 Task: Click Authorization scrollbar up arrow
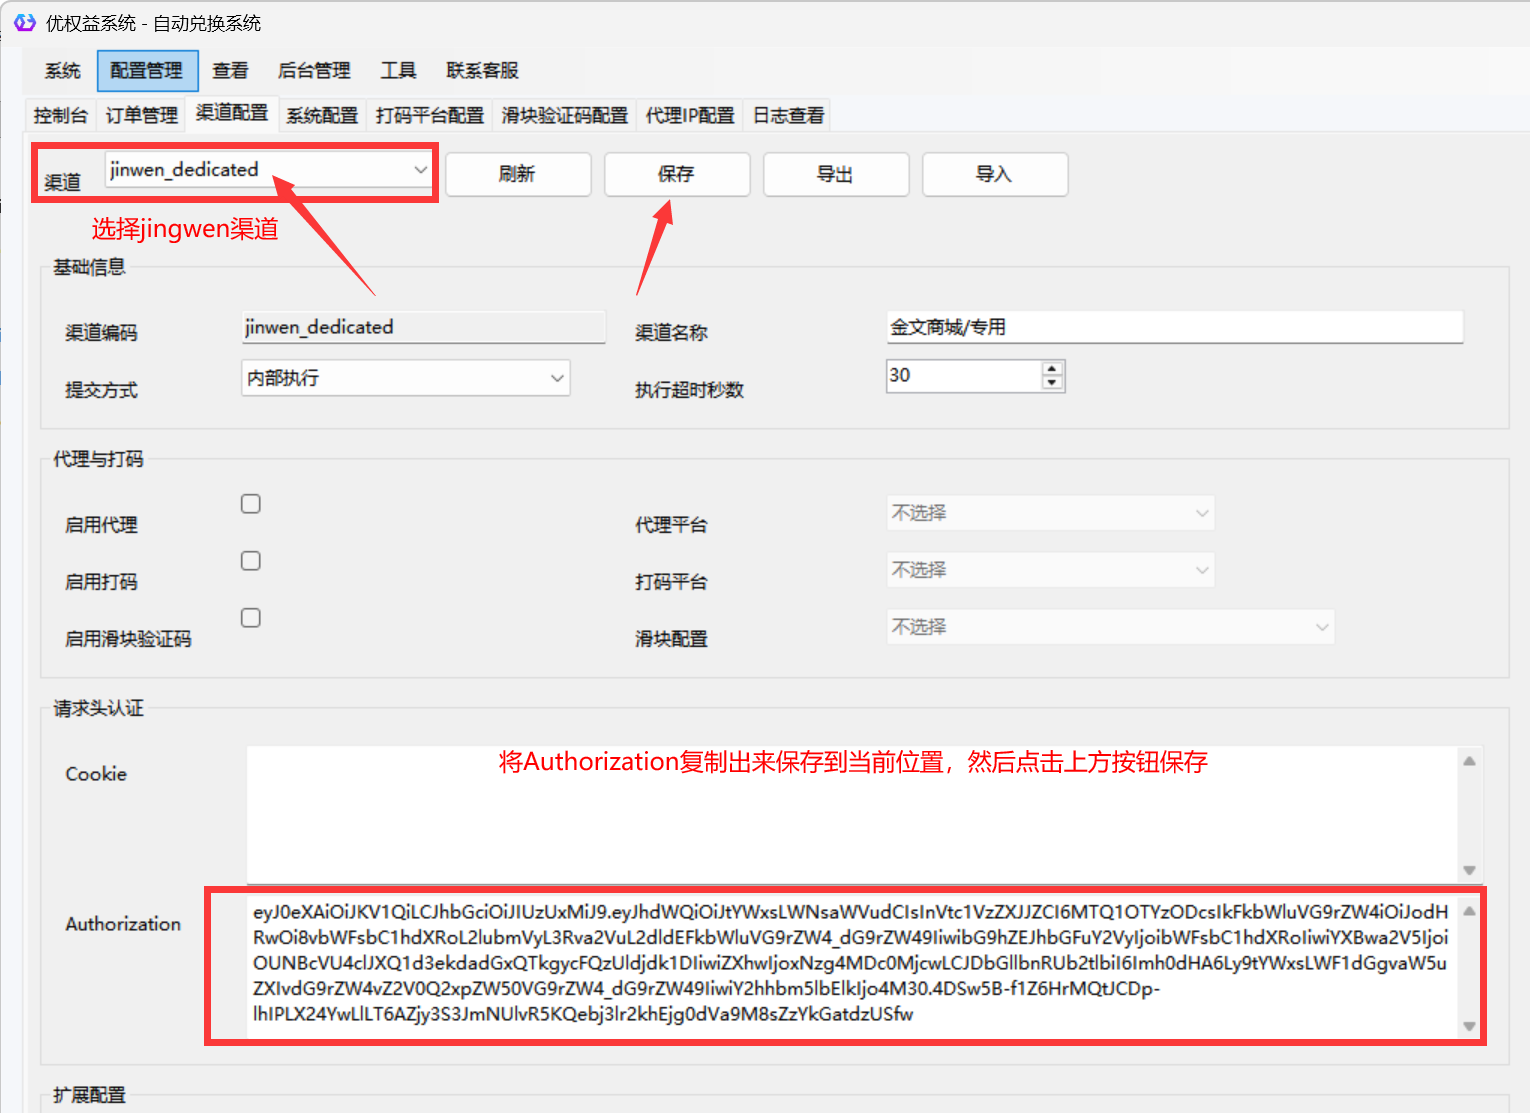pos(1469,911)
